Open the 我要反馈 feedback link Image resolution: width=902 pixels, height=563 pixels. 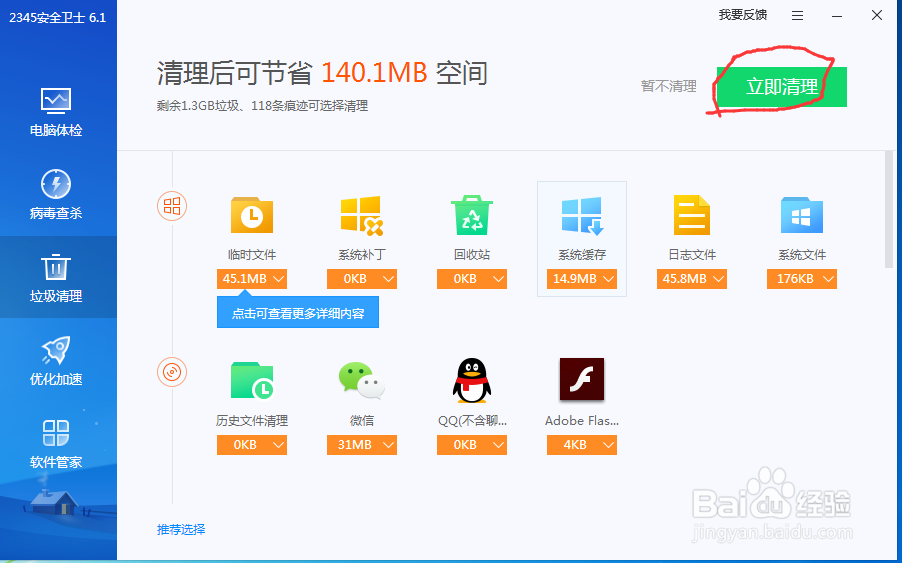pos(743,15)
